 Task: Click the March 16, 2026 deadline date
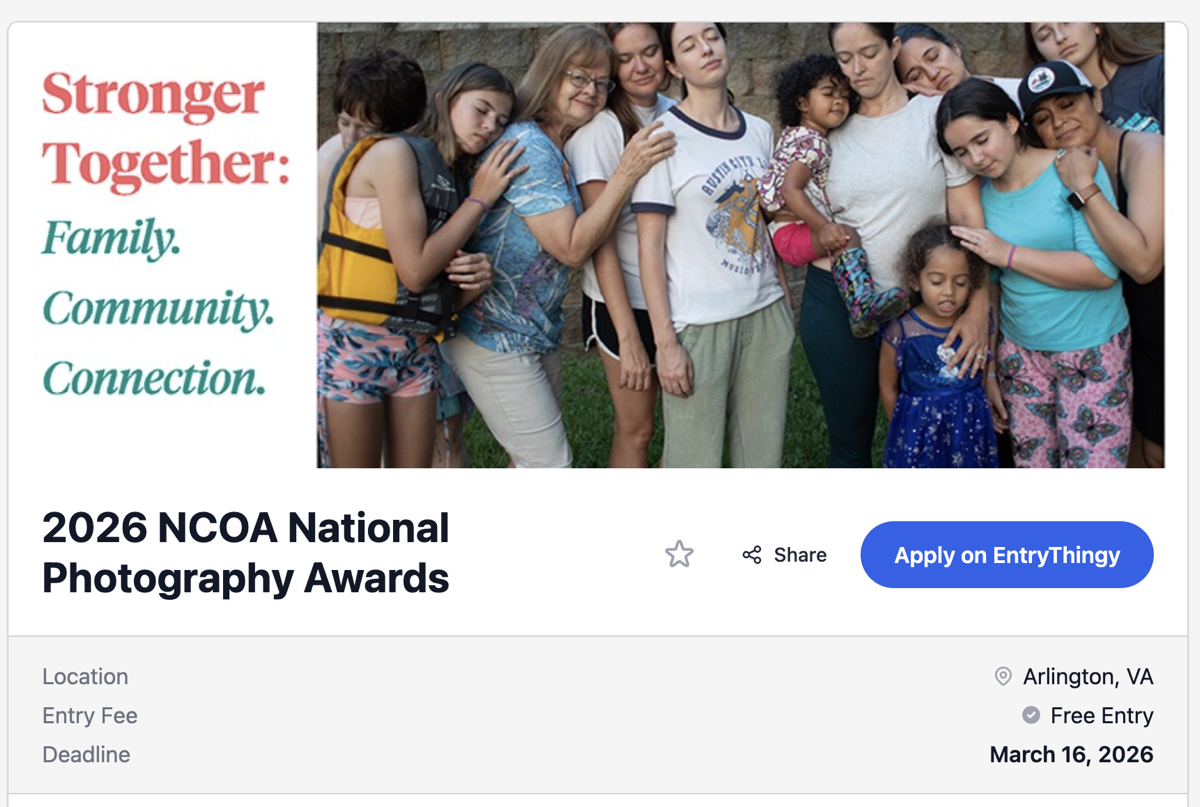[x=1071, y=755]
